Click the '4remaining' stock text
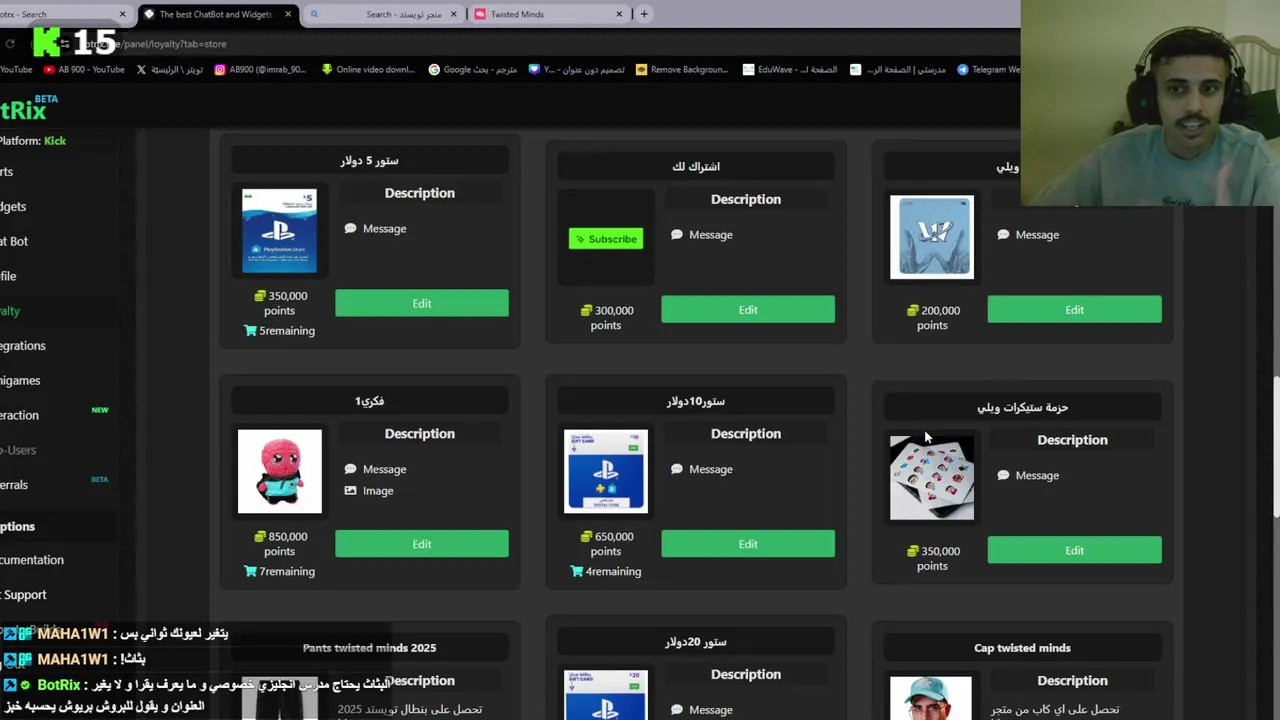Image resolution: width=1280 pixels, height=720 pixels. [613, 572]
